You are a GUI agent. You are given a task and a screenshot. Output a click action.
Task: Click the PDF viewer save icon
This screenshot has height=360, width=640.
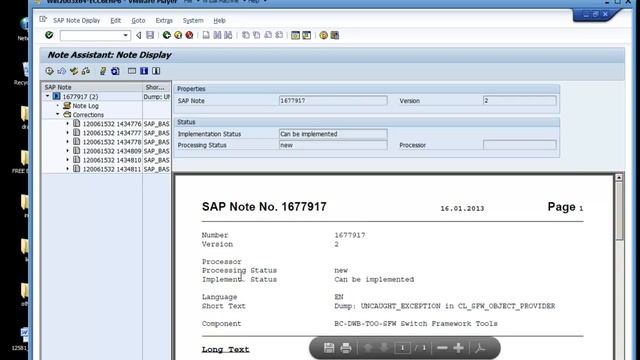point(329,348)
